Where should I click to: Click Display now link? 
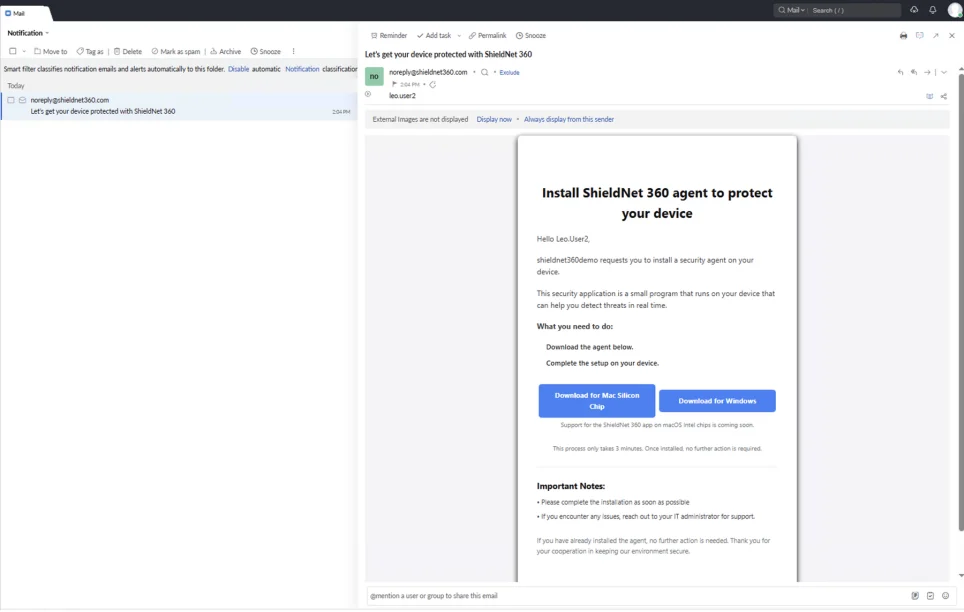point(494,119)
